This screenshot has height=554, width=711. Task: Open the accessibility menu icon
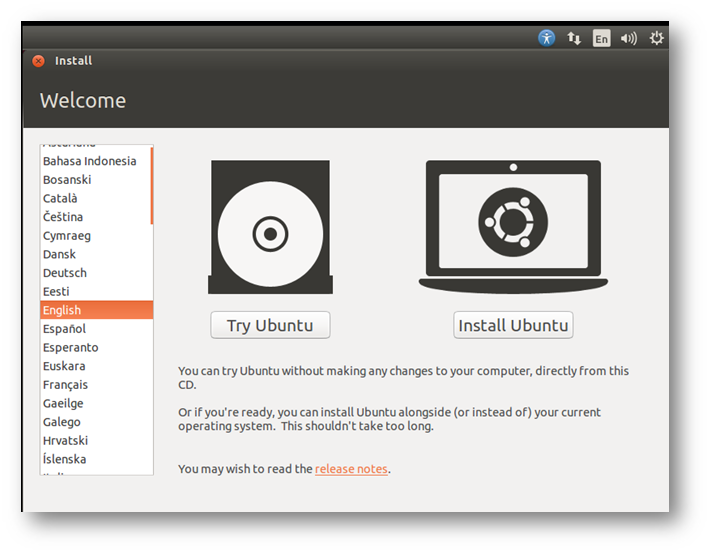(546, 38)
